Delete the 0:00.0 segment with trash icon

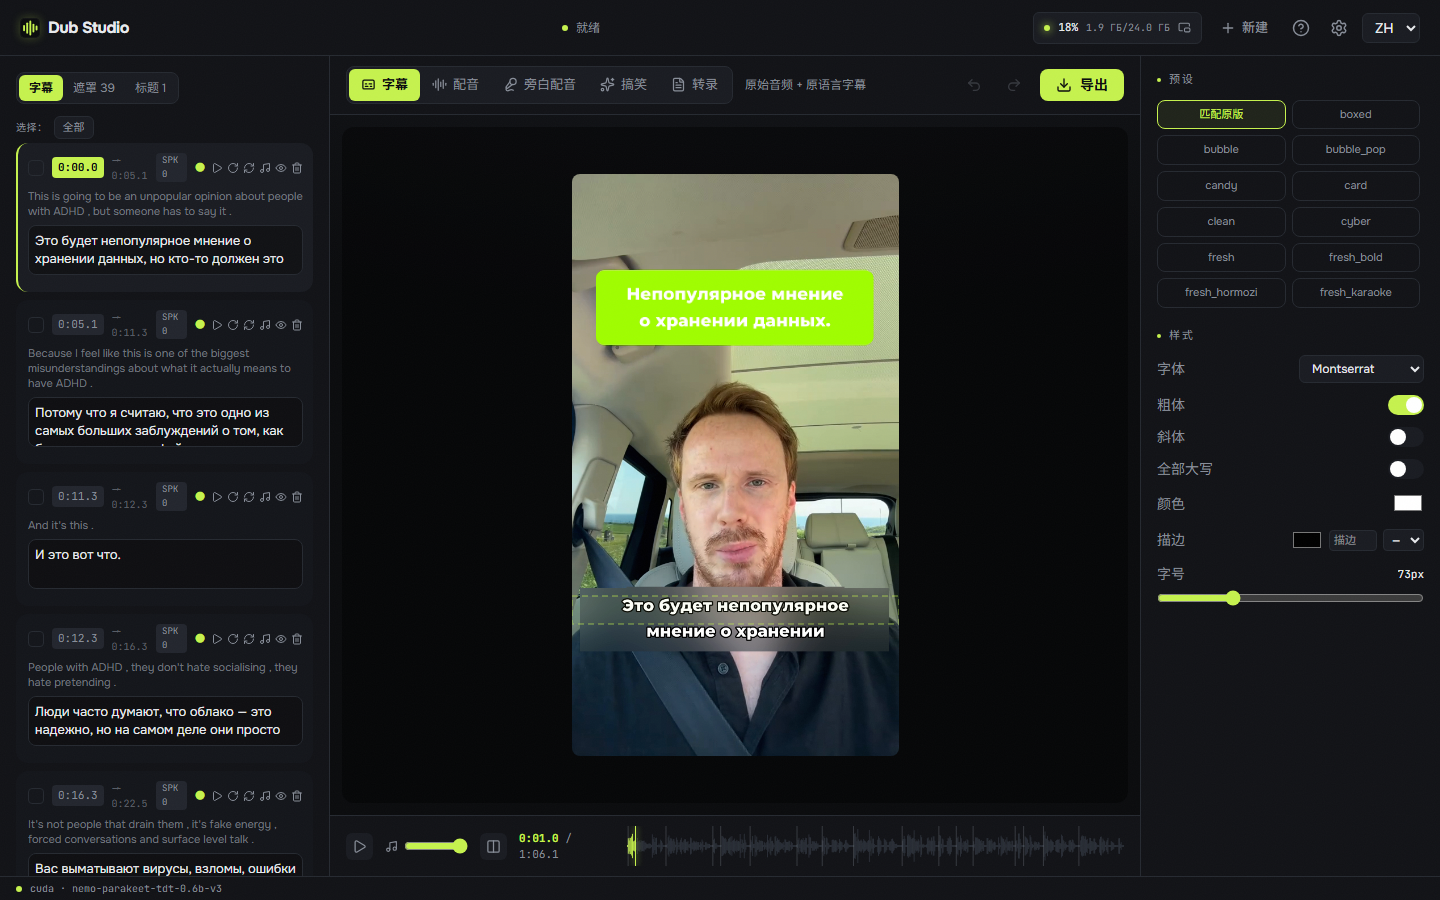tap(297, 168)
